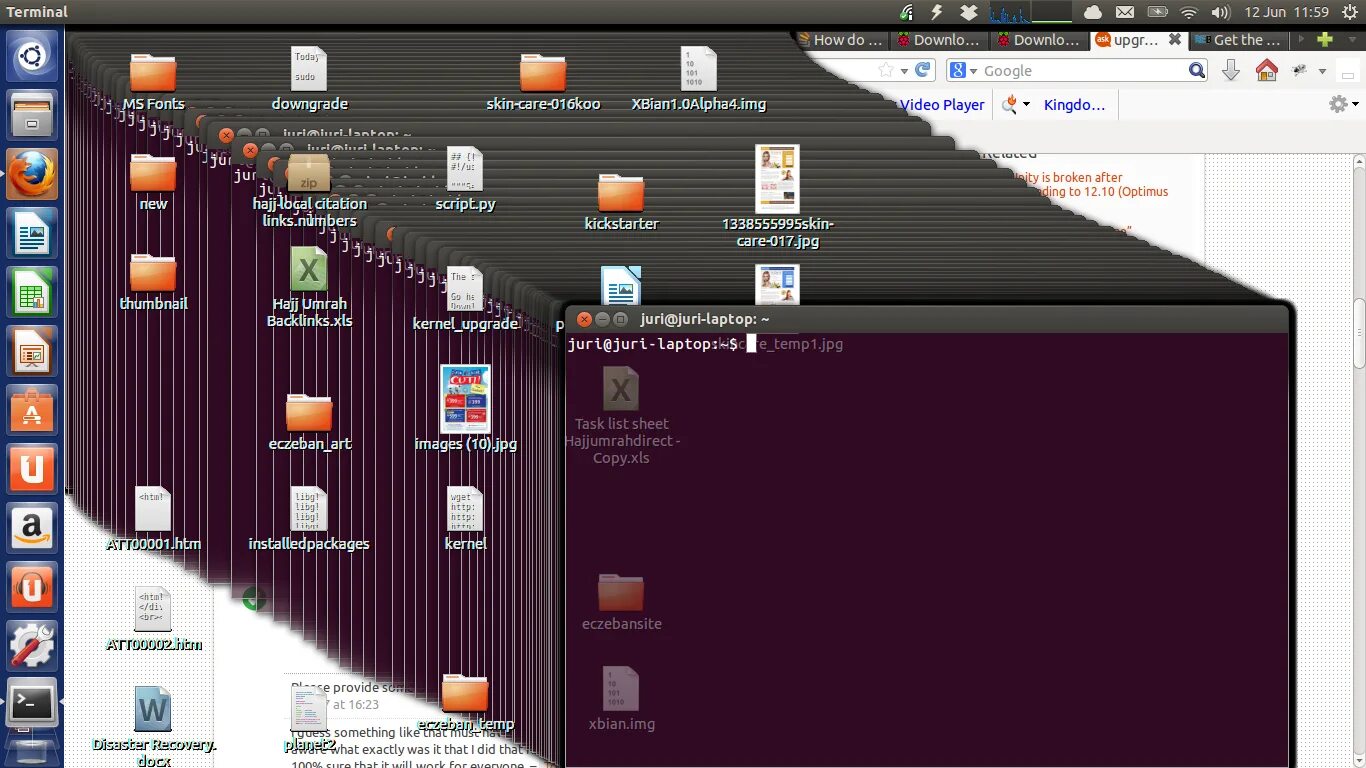Open the Ubuntu One Music store icon
Viewport: 1366px width, 768px height.
coord(32,588)
